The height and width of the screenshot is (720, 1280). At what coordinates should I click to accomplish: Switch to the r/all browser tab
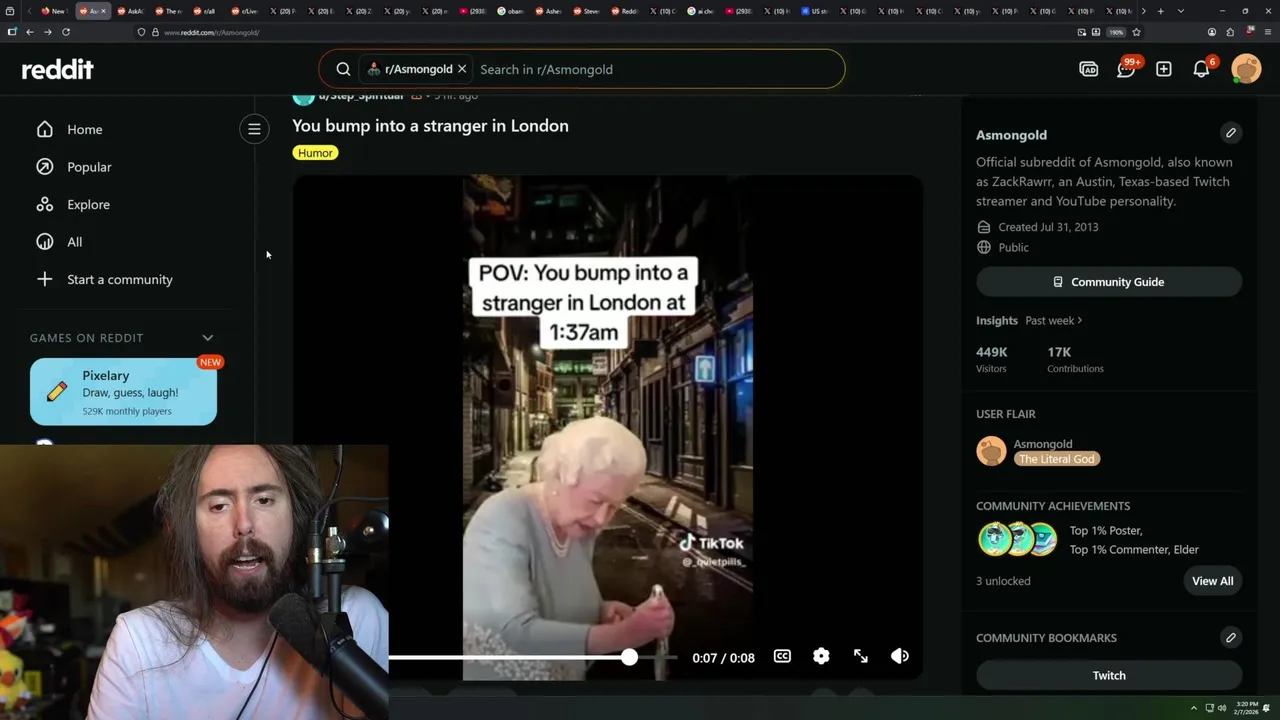click(x=206, y=11)
